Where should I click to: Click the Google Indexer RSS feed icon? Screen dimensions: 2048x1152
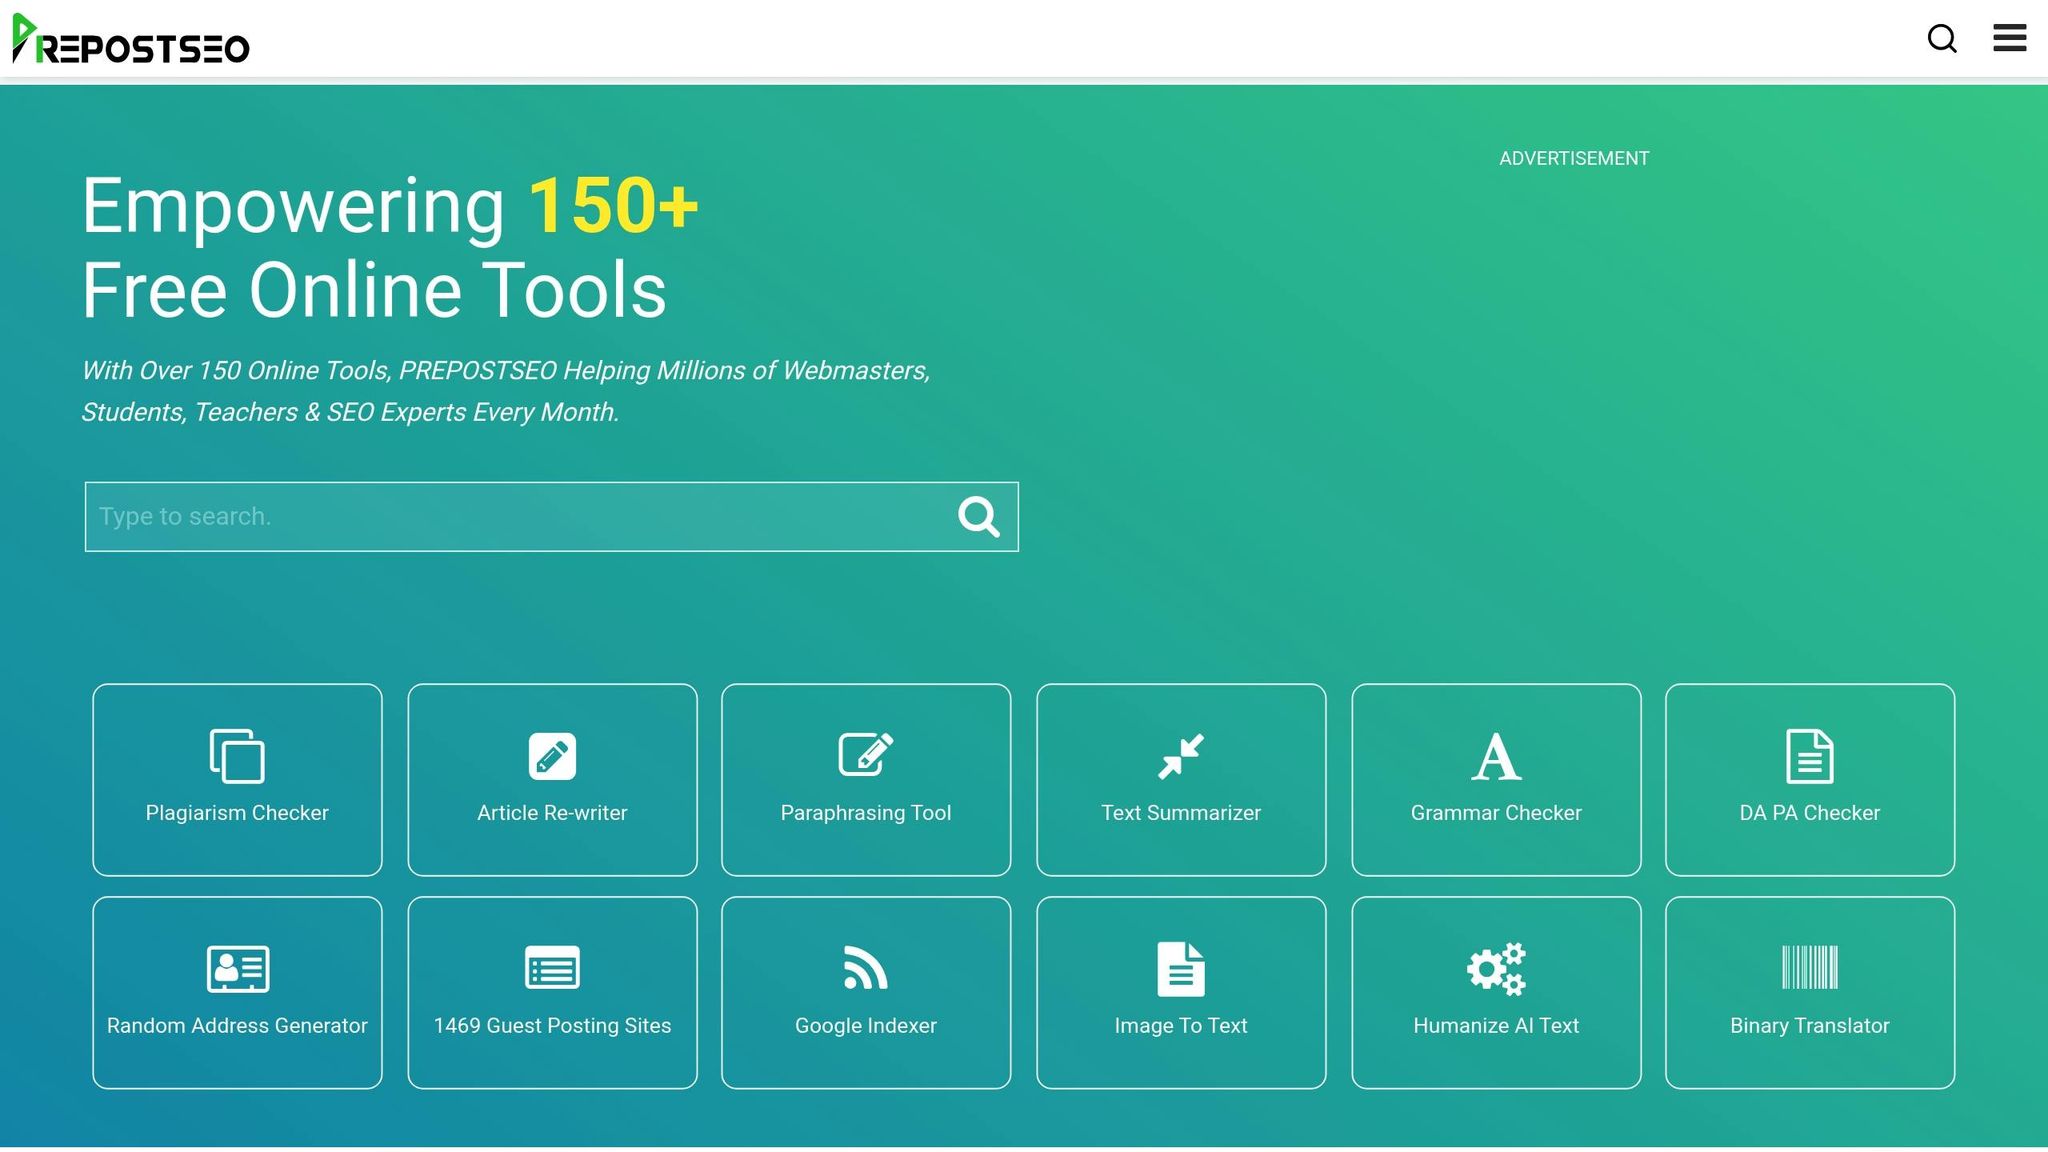tap(866, 968)
